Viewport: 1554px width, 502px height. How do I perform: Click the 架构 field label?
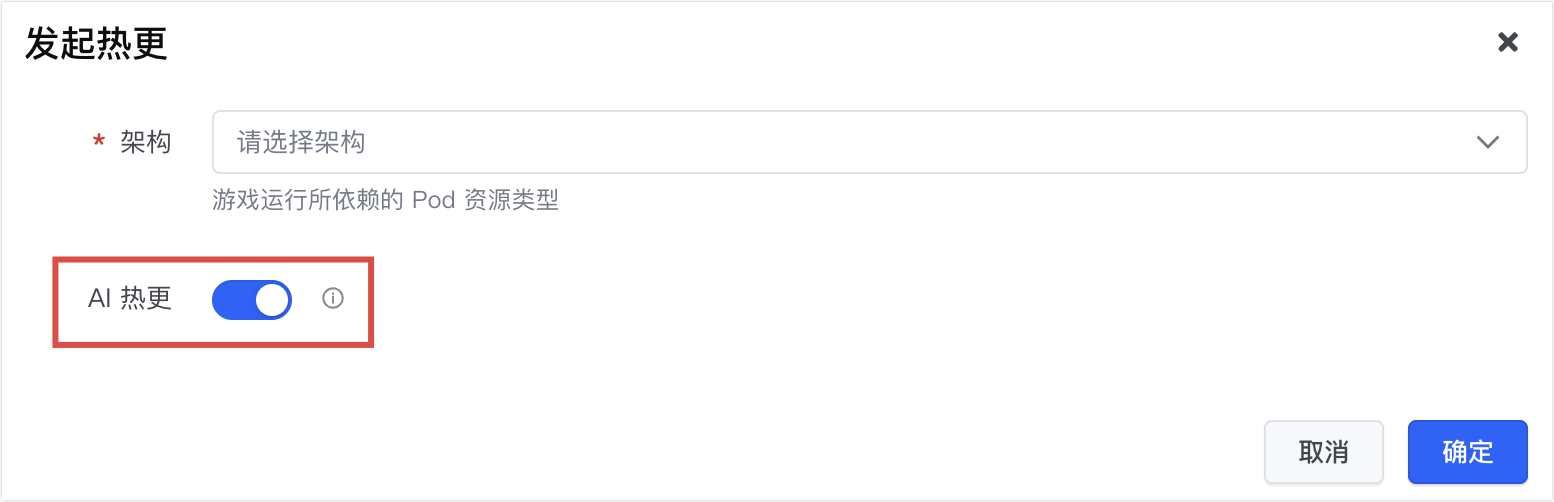[x=145, y=142]
